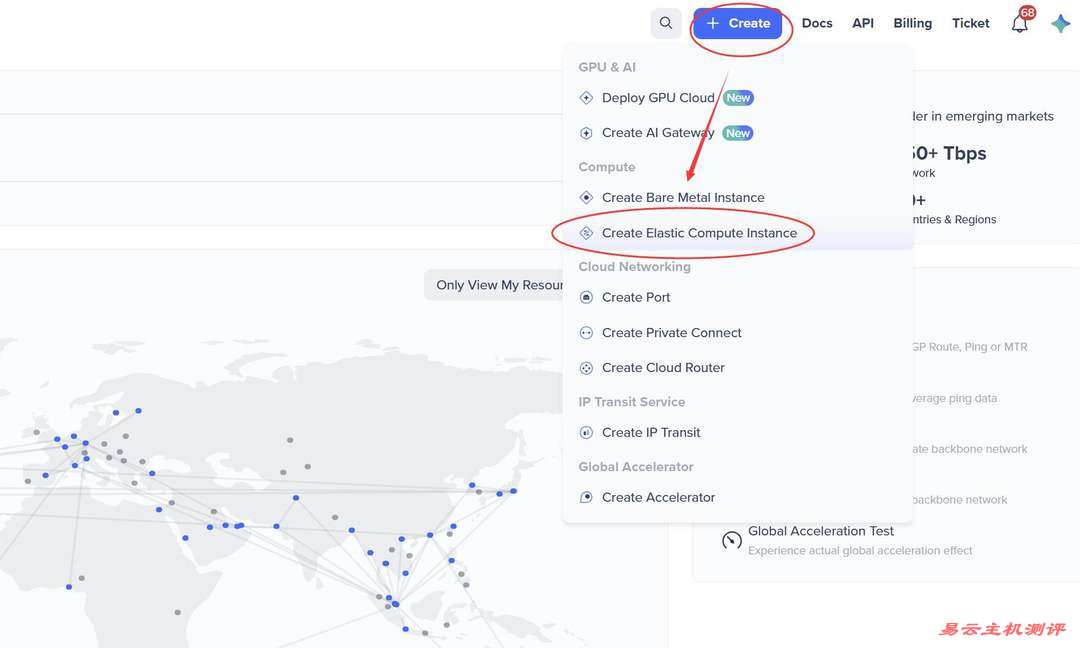Click the Create Accelerator icon
1080x648 pixels.
[x=587, y=497]
